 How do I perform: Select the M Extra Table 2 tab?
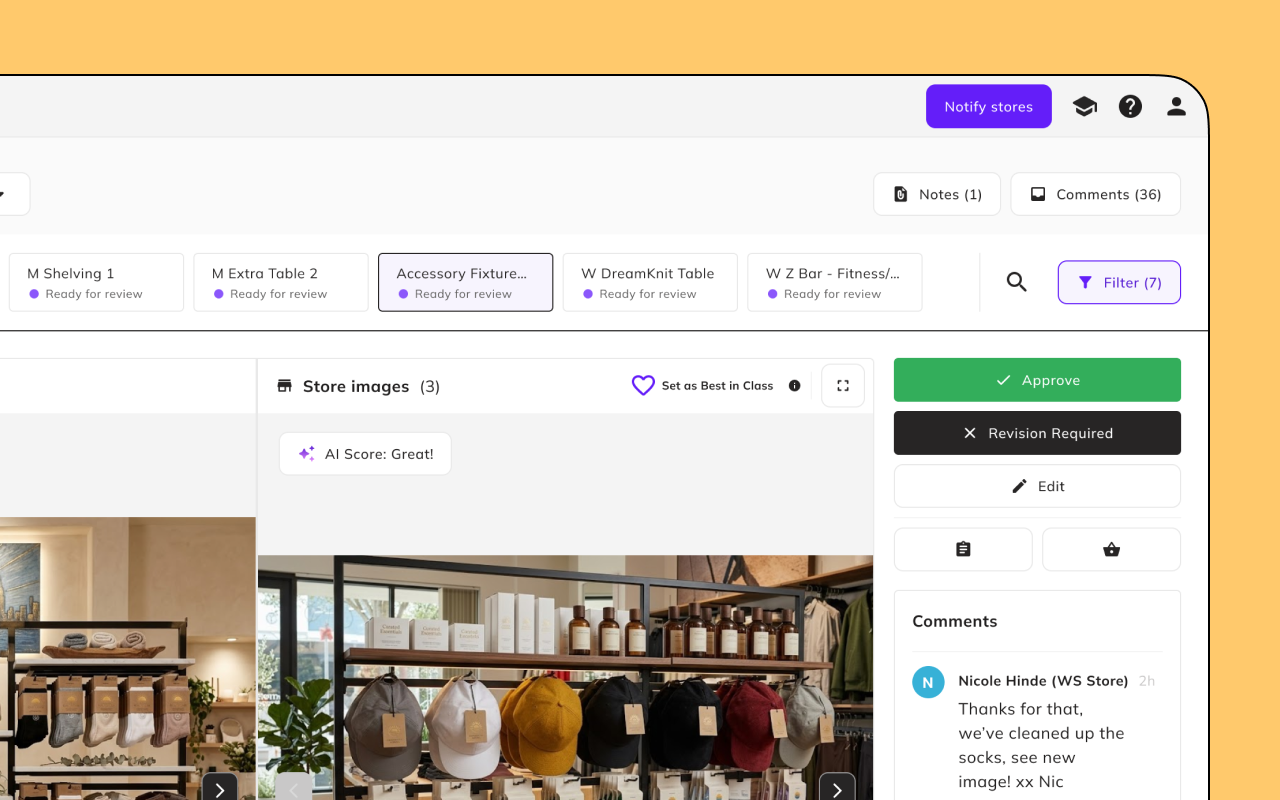pyautogui.click(x=280, y=282)
